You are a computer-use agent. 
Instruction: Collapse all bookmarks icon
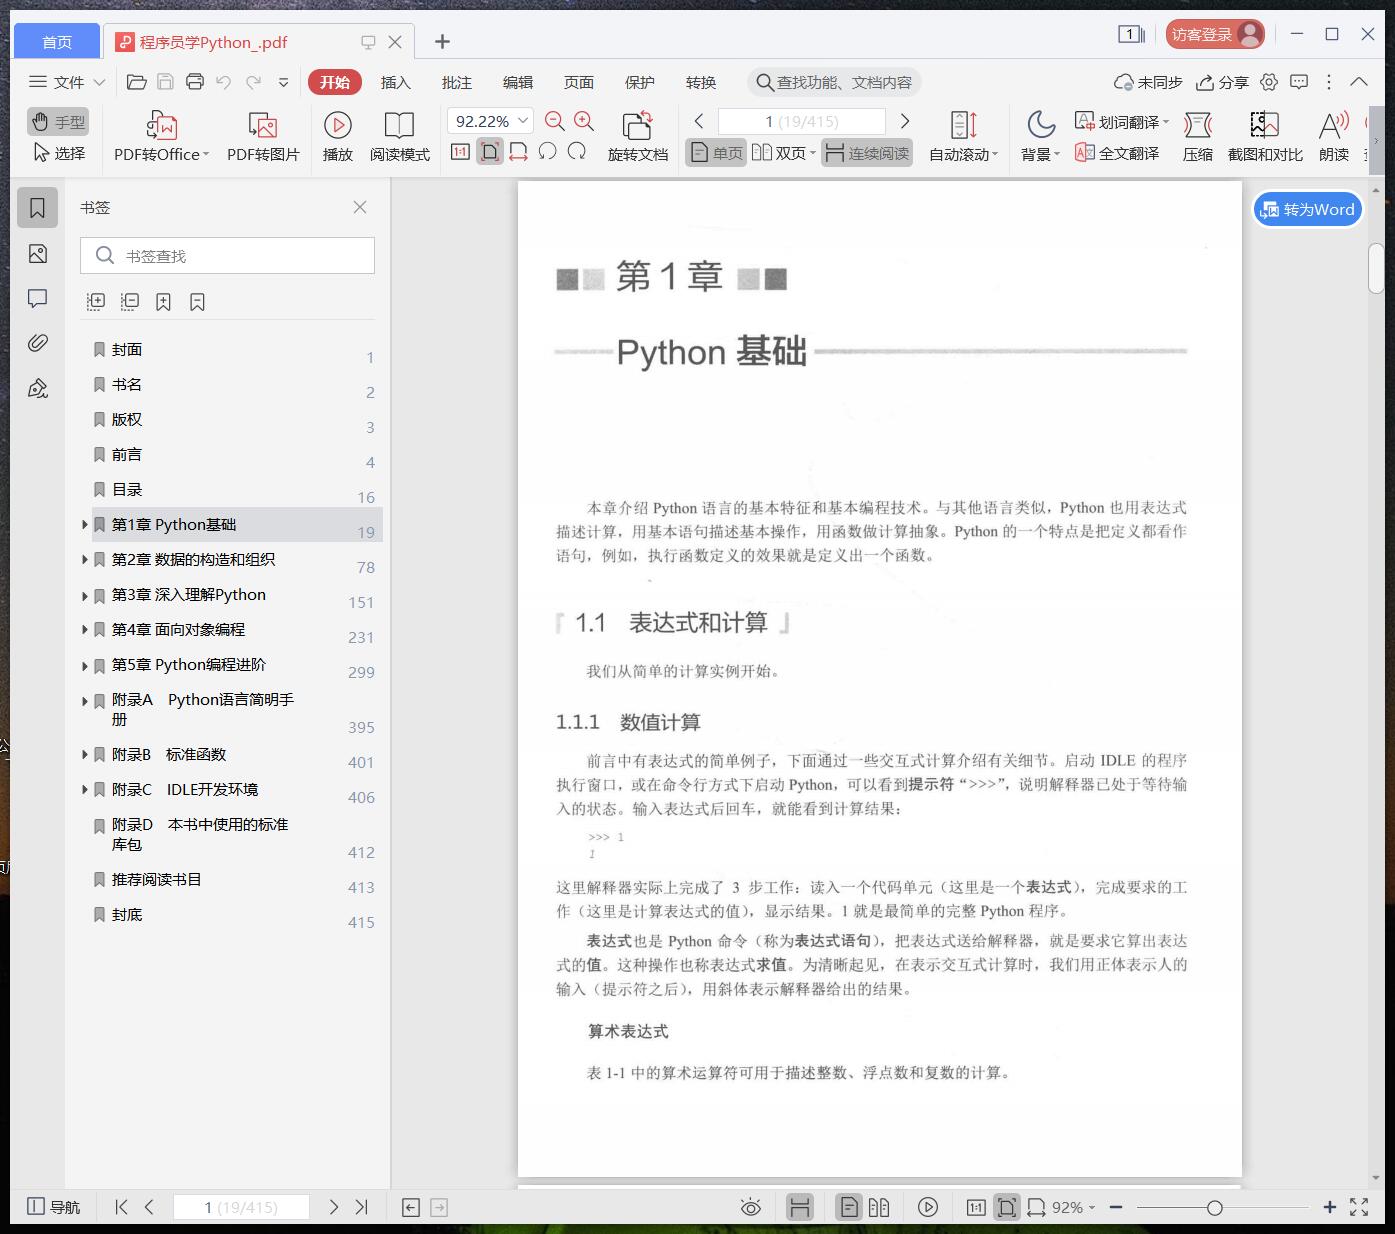[x=130, y=301]
